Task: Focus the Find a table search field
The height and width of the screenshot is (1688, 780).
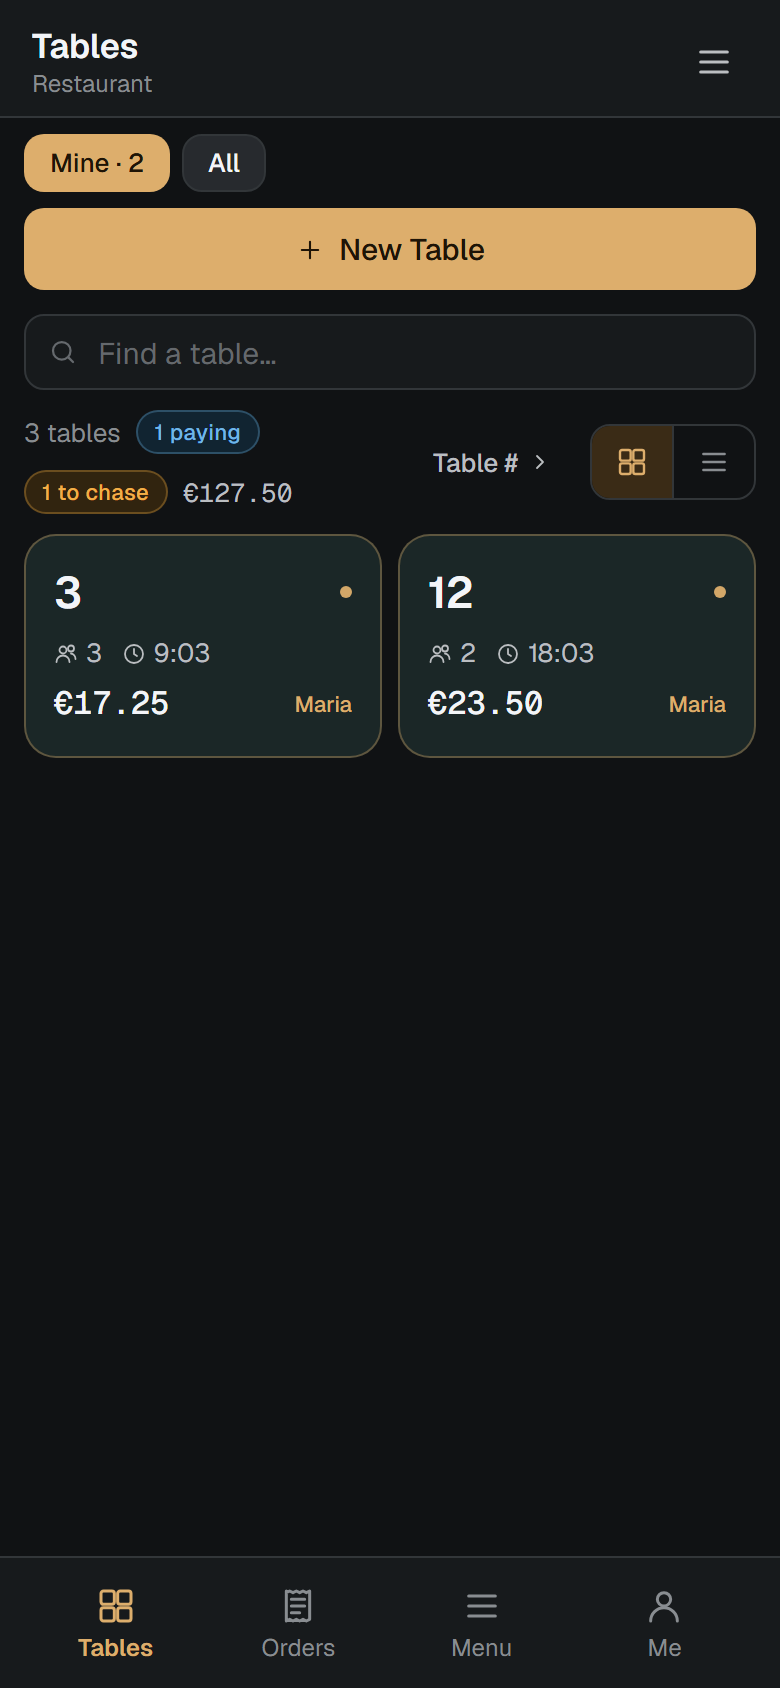Action: tap(390, 352)
